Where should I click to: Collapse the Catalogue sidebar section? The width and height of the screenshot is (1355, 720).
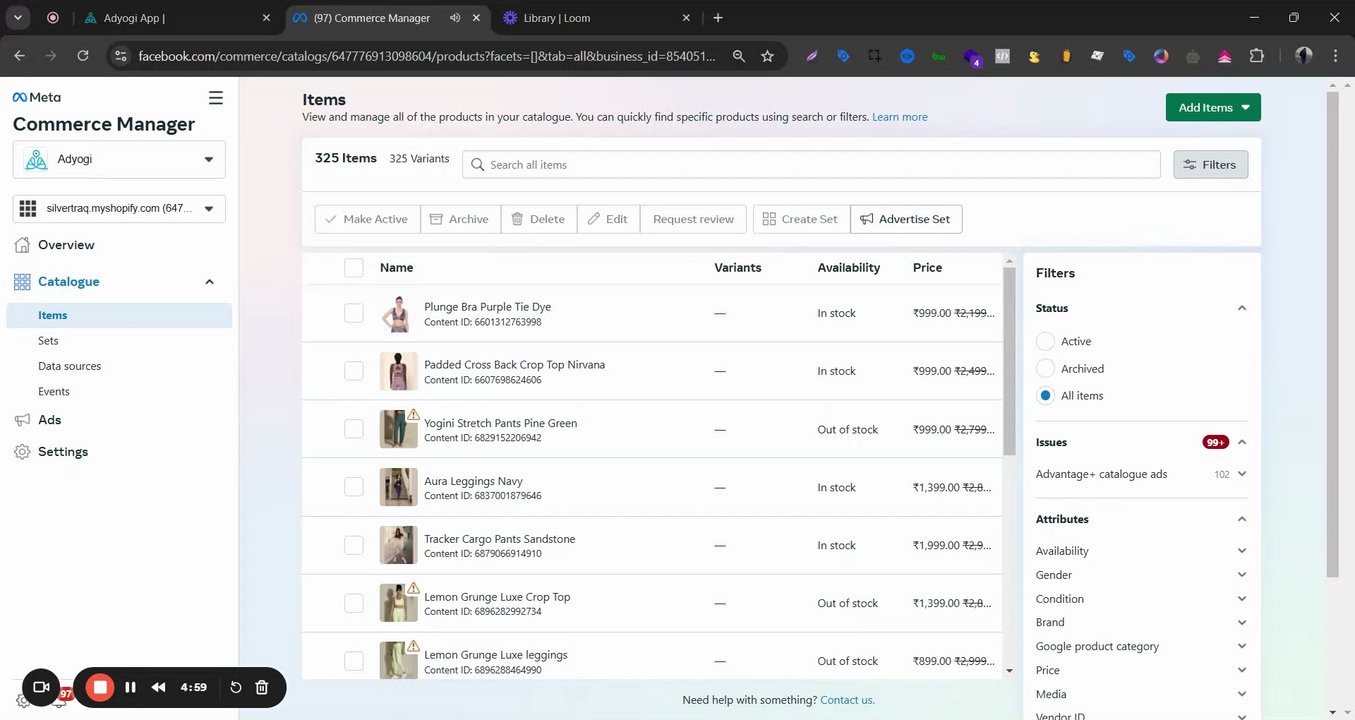pos(209,282)
